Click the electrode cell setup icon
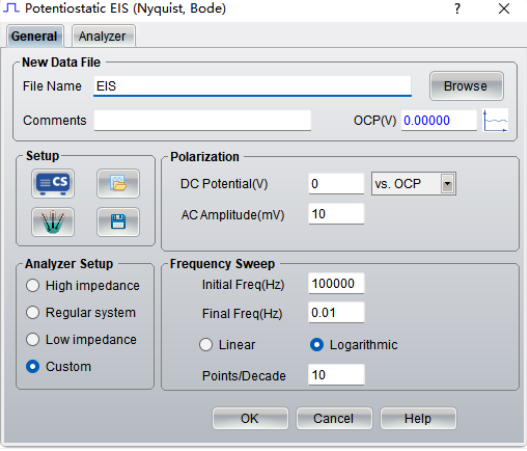Viewport: 527px width, 451px height. 53,222
